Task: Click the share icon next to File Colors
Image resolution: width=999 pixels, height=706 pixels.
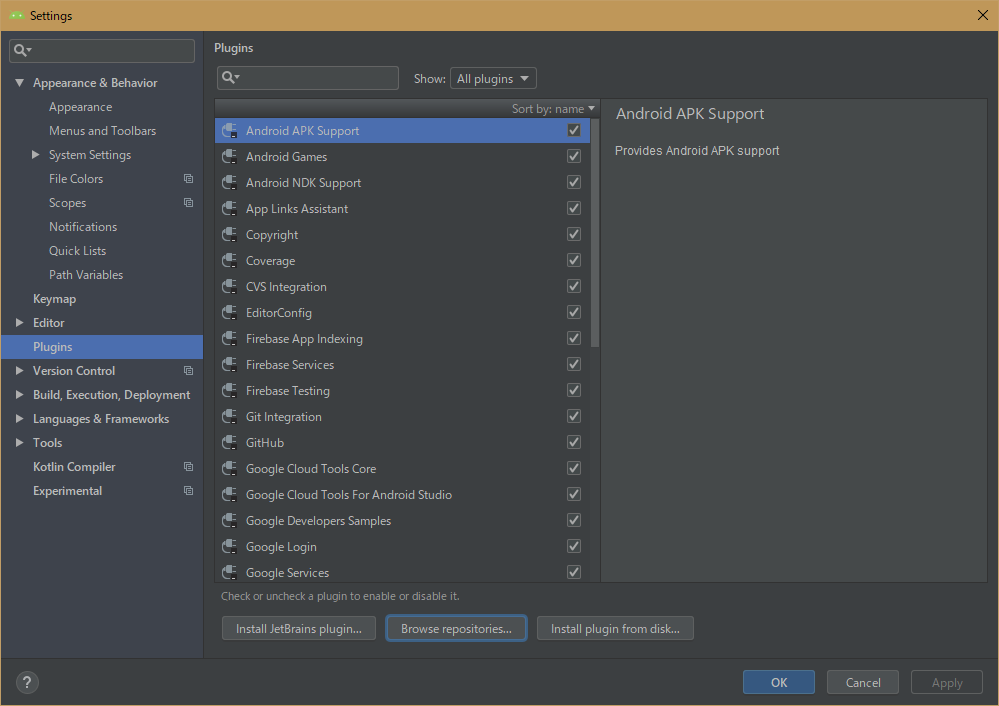Action: 188,178
